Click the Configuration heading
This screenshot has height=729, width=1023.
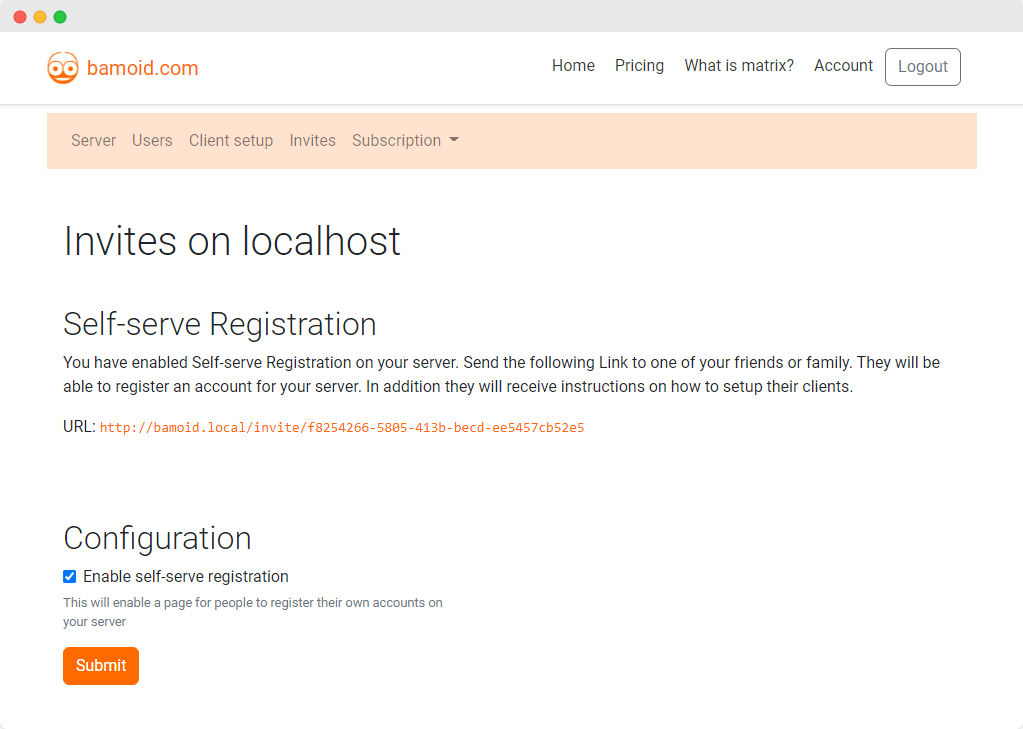coord(157,538)
